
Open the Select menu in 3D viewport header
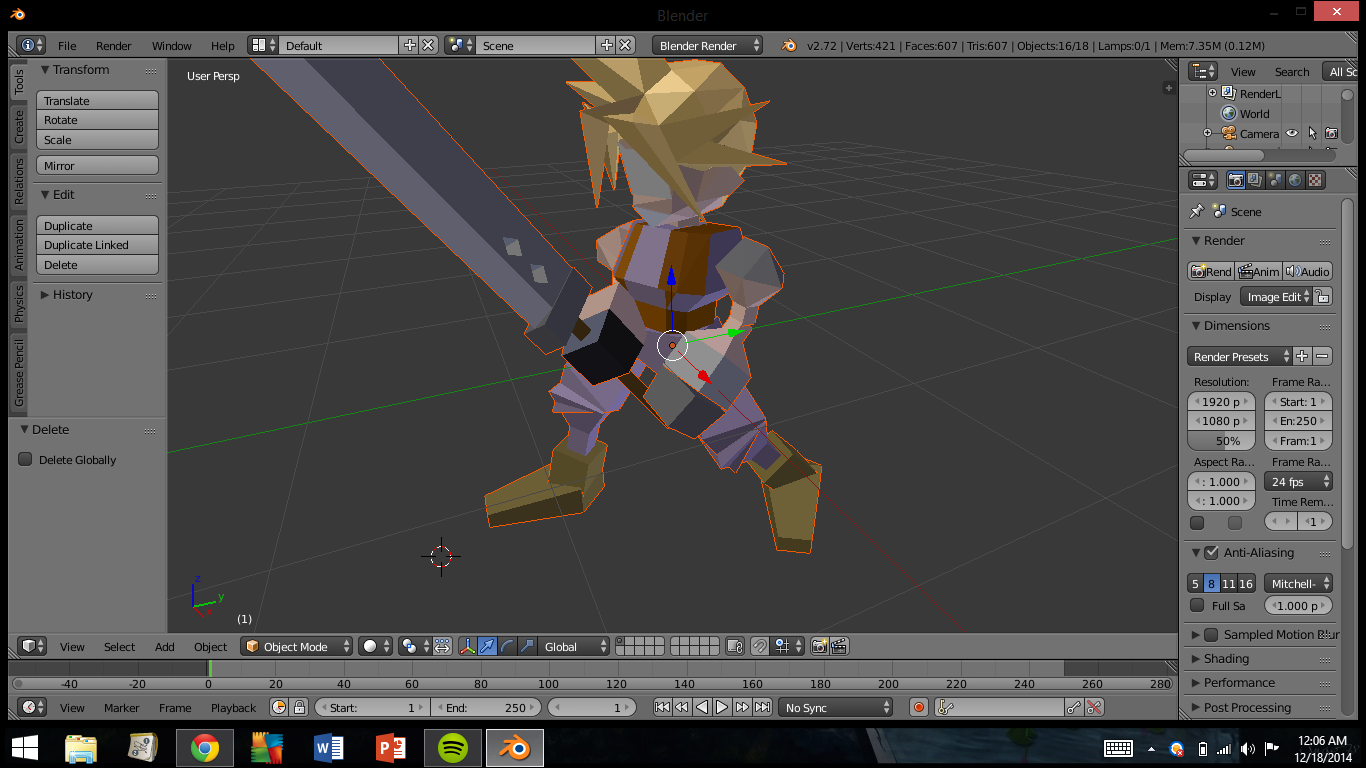119,647
